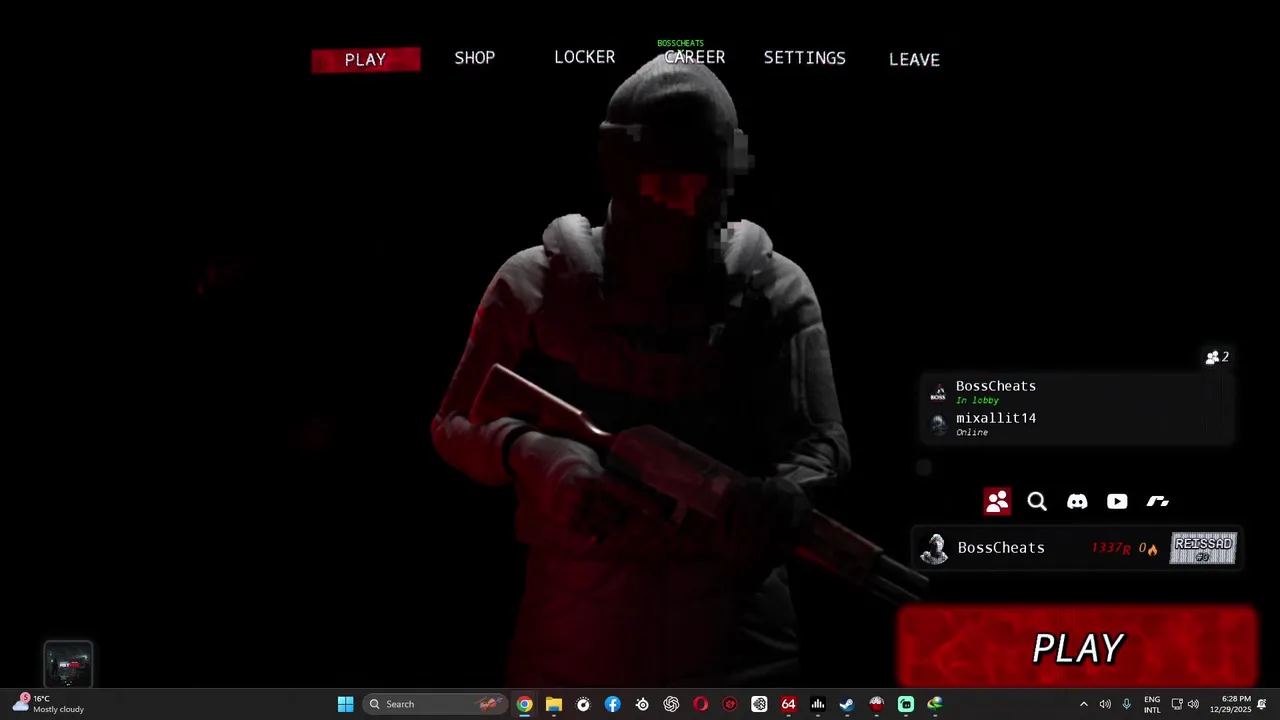
Task: Open the Discord link icon
Action: [1077, 502]
